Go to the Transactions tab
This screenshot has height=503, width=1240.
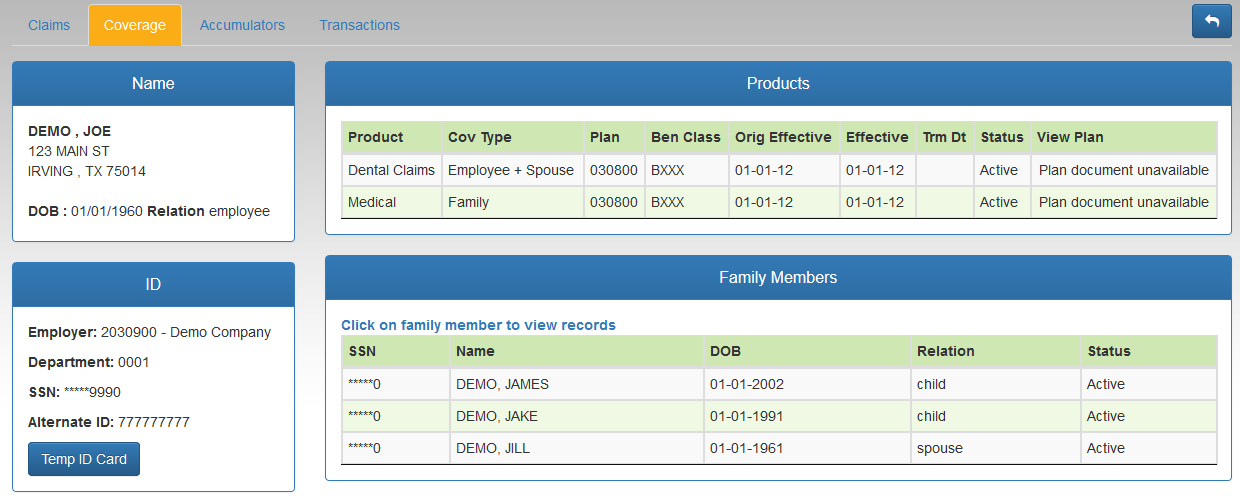tap(359, 25)
